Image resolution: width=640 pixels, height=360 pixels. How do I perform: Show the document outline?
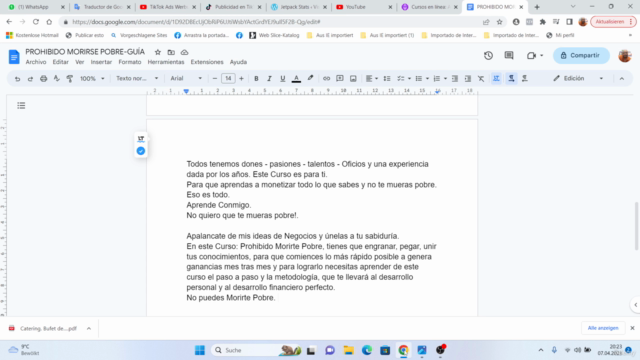[x=21, y=106]
